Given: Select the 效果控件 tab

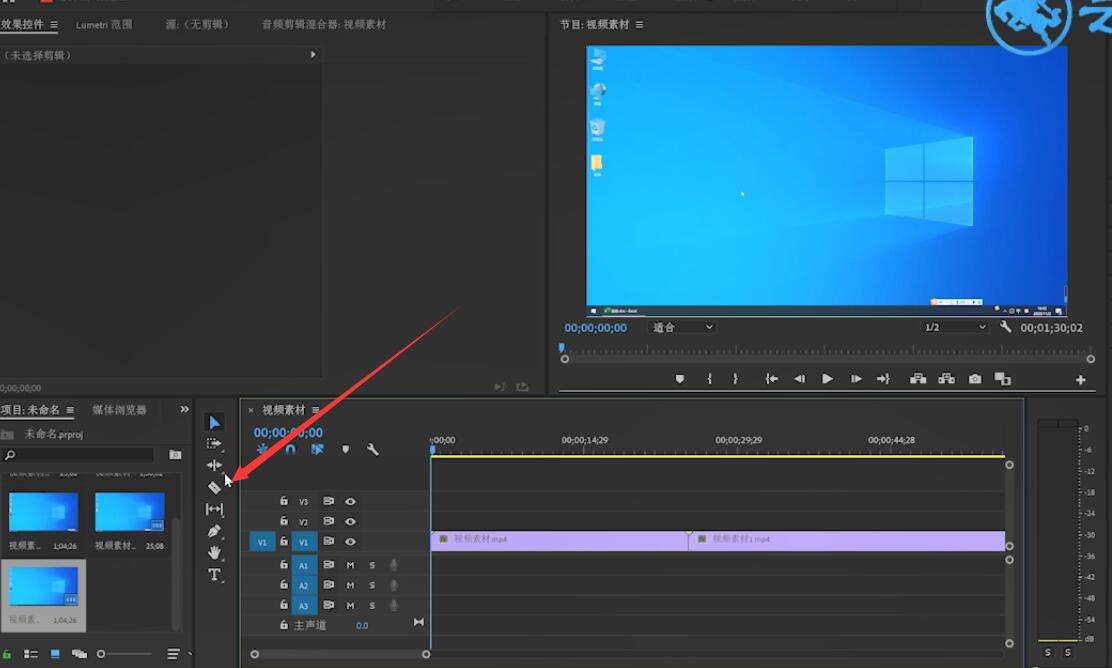Looking at the screenshot, I should [x=23, y=24].
